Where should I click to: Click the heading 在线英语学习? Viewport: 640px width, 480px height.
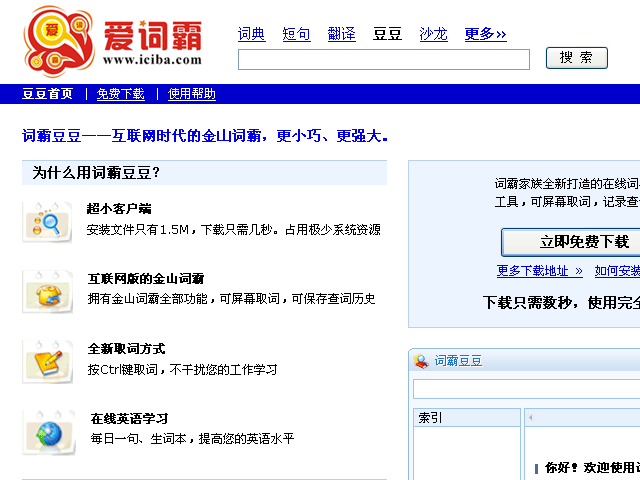(x=129, y=419)
